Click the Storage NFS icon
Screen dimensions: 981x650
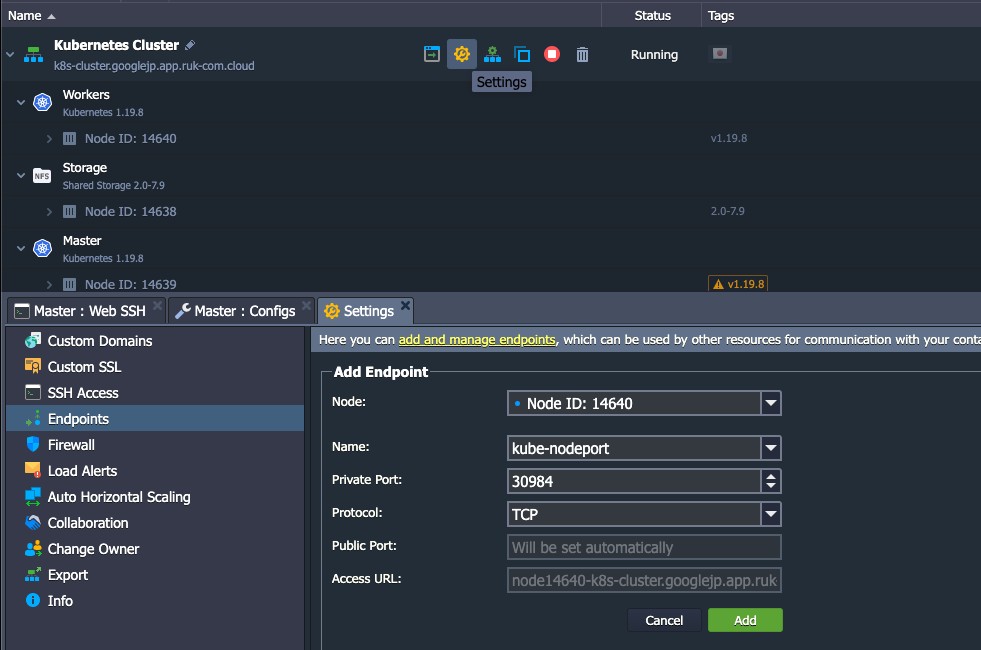(x=42, y=175)
